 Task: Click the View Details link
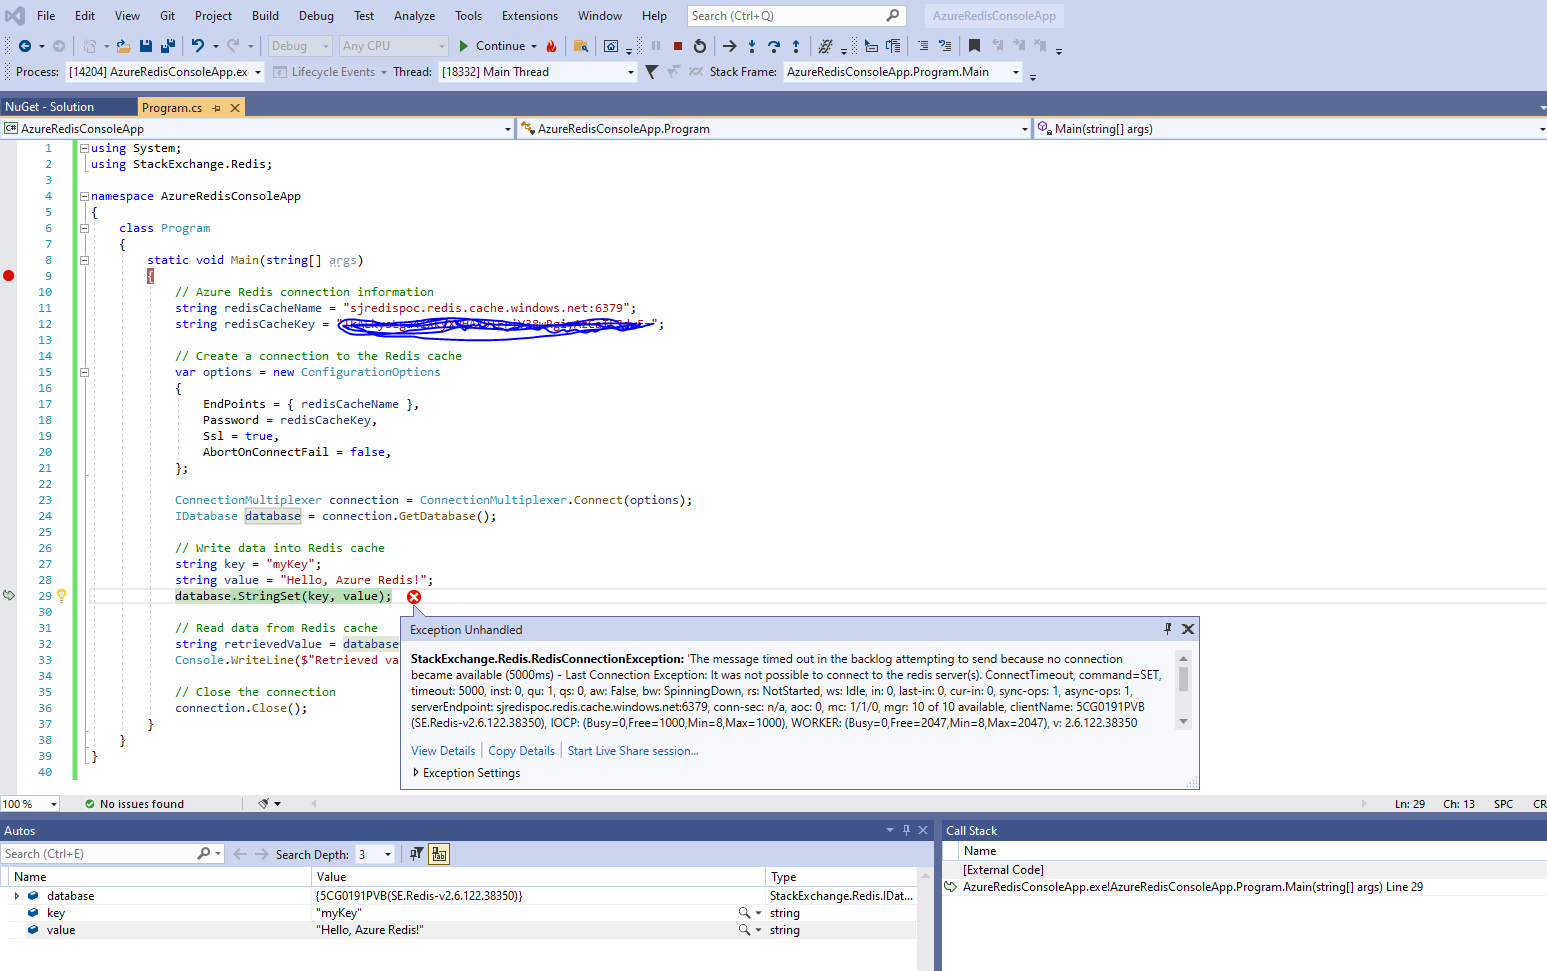[443, 751]
